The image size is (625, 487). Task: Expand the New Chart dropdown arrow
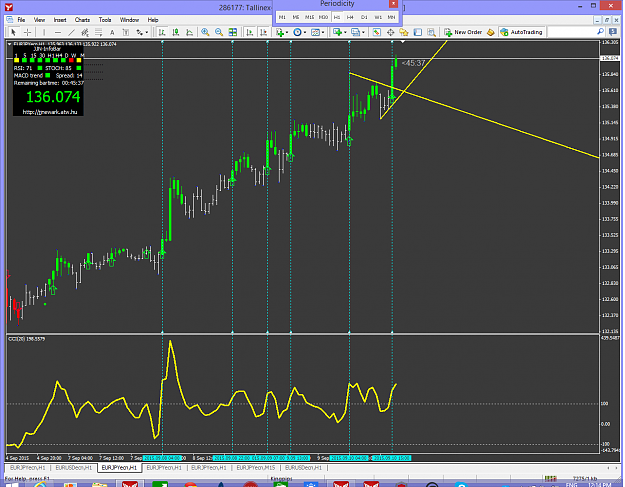(x=345, y=33)
